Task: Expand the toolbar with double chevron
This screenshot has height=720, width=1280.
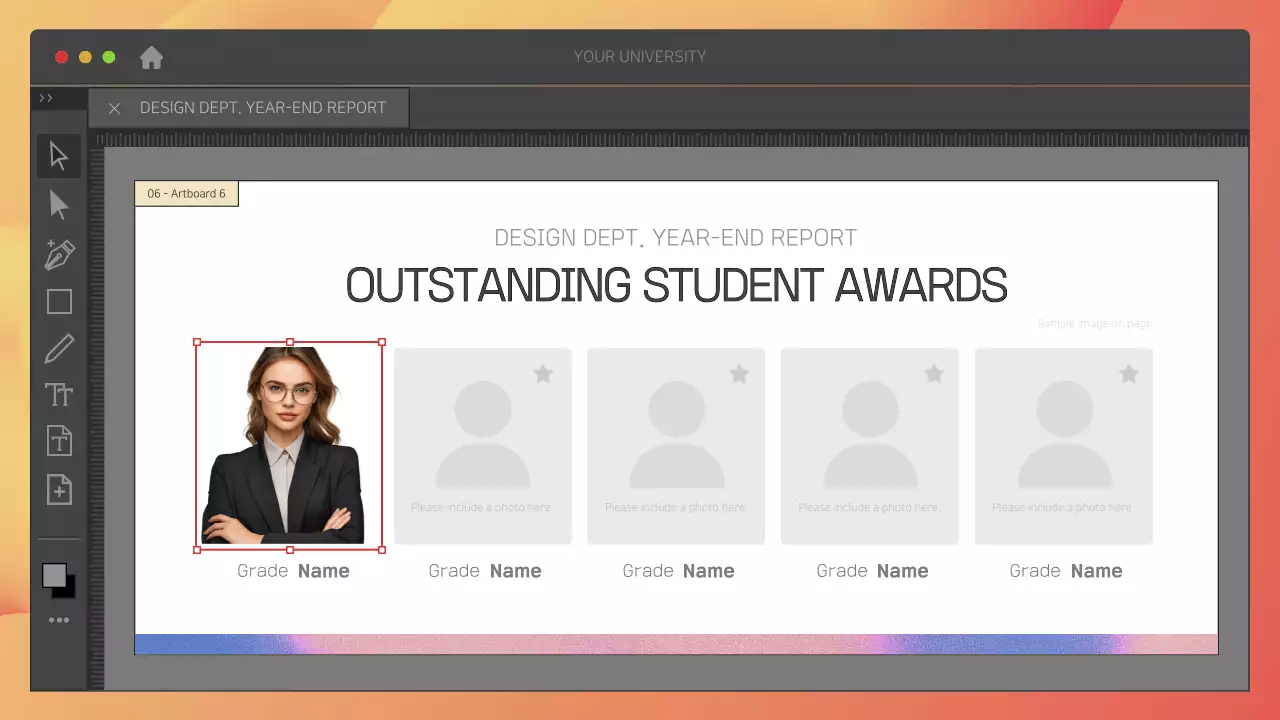Action: [x=46, y=98]
